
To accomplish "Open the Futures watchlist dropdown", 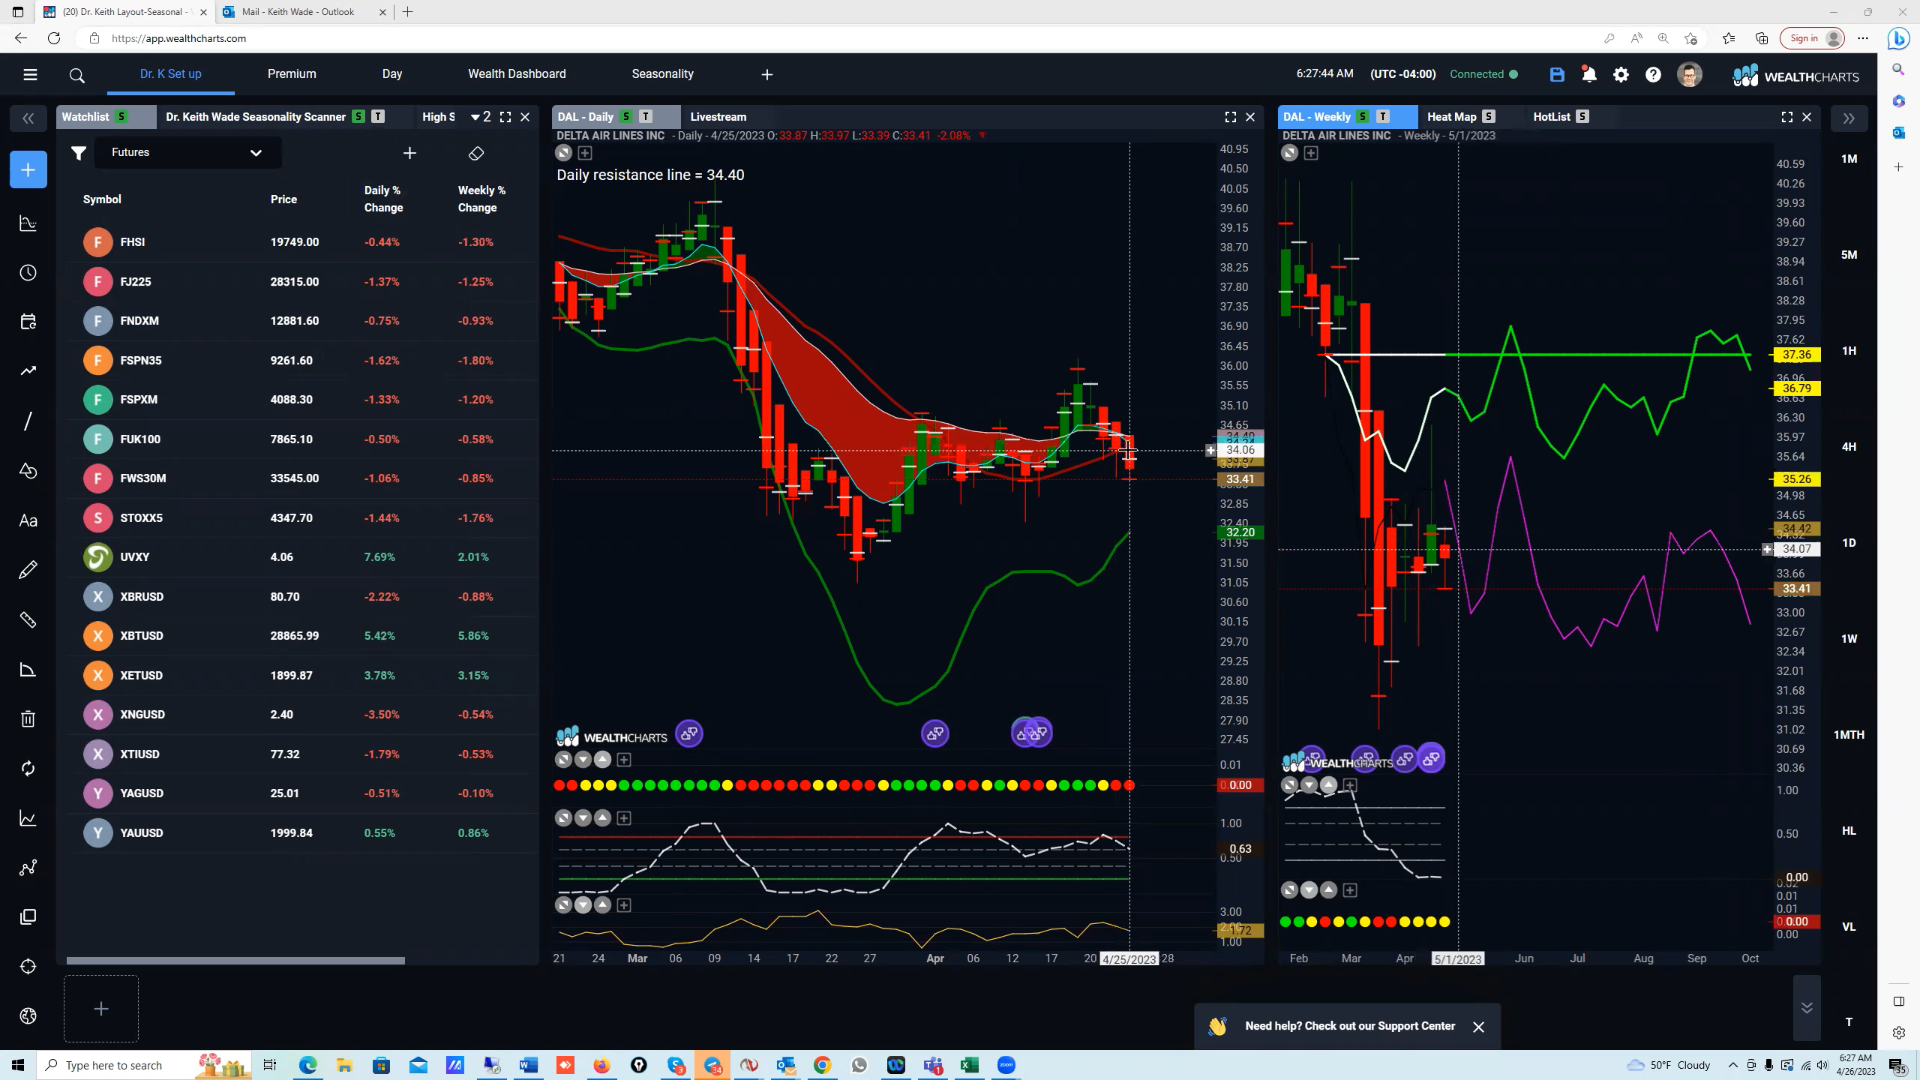I will pyautogui.click(x=187, y=153).
